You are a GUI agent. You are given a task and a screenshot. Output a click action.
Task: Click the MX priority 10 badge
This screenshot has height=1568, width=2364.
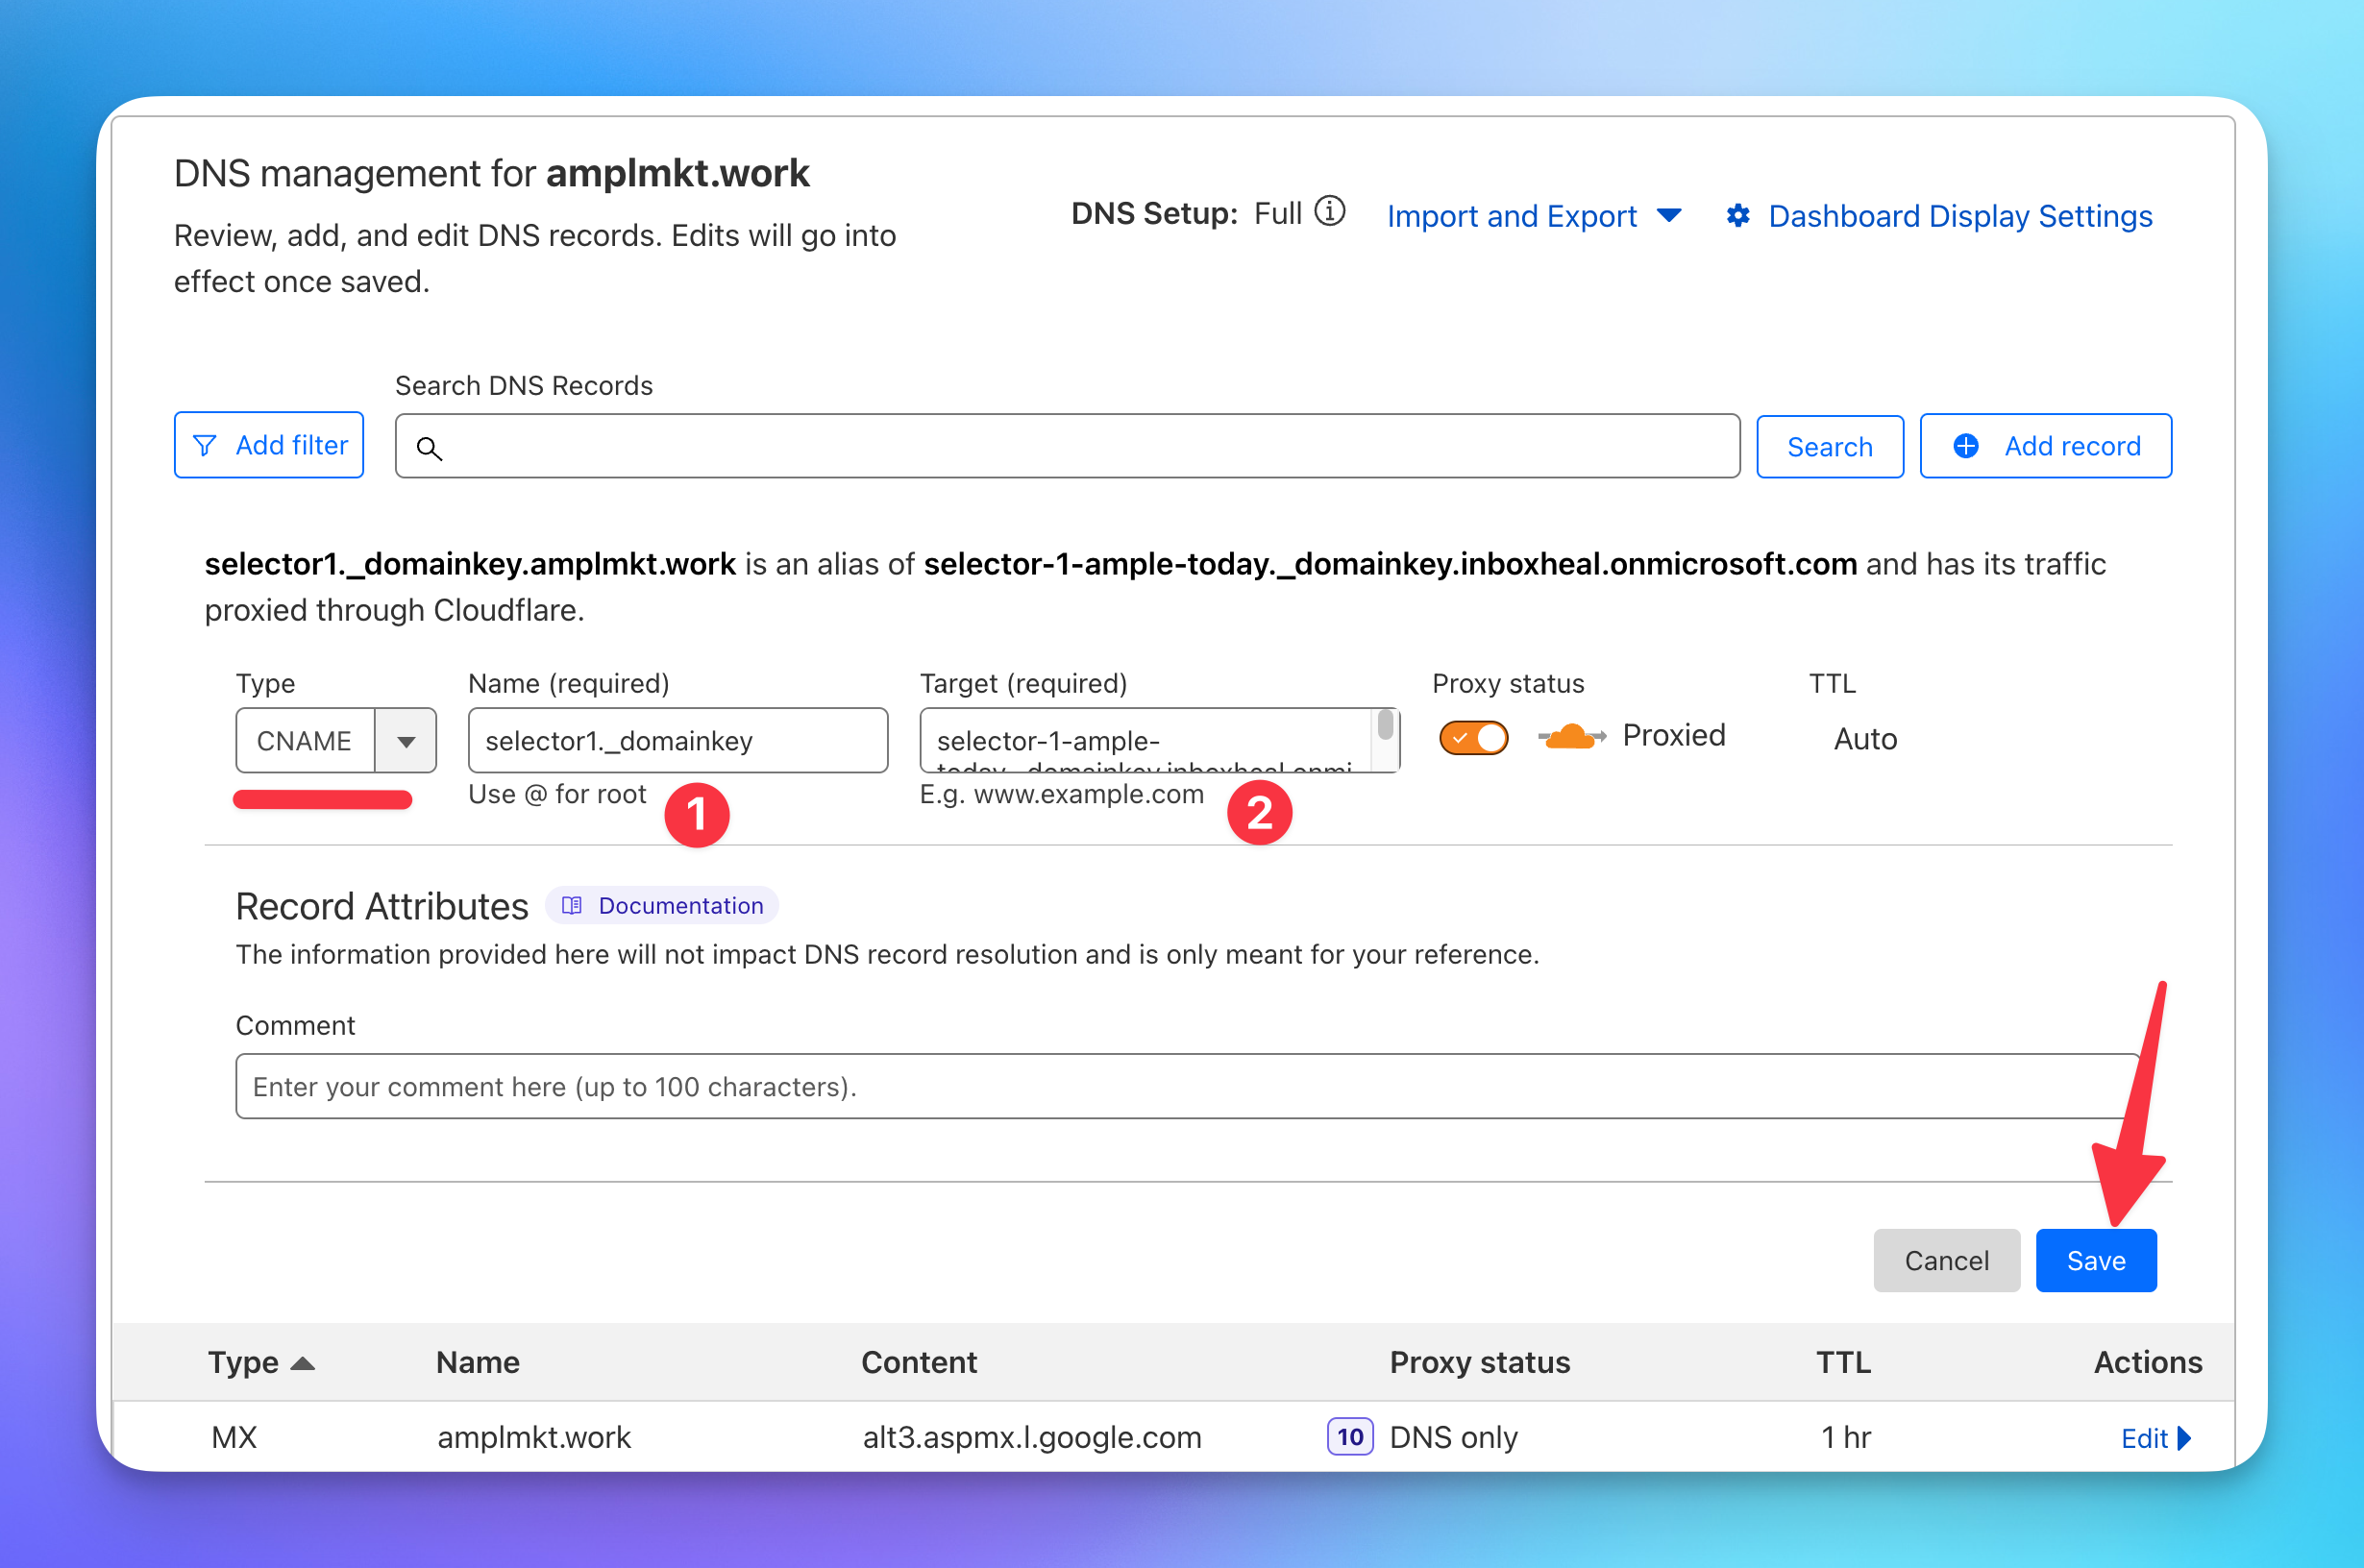[1349, 1437]
